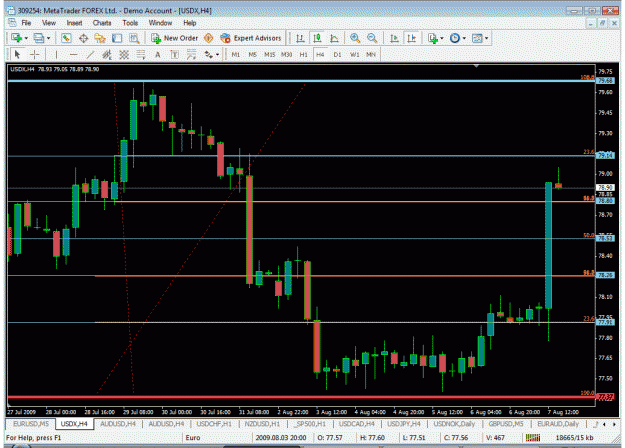The image size is (625, 448).
Task: Toggle the Terminal window icon
Action: pyautogui.click(x=117, y=38)
